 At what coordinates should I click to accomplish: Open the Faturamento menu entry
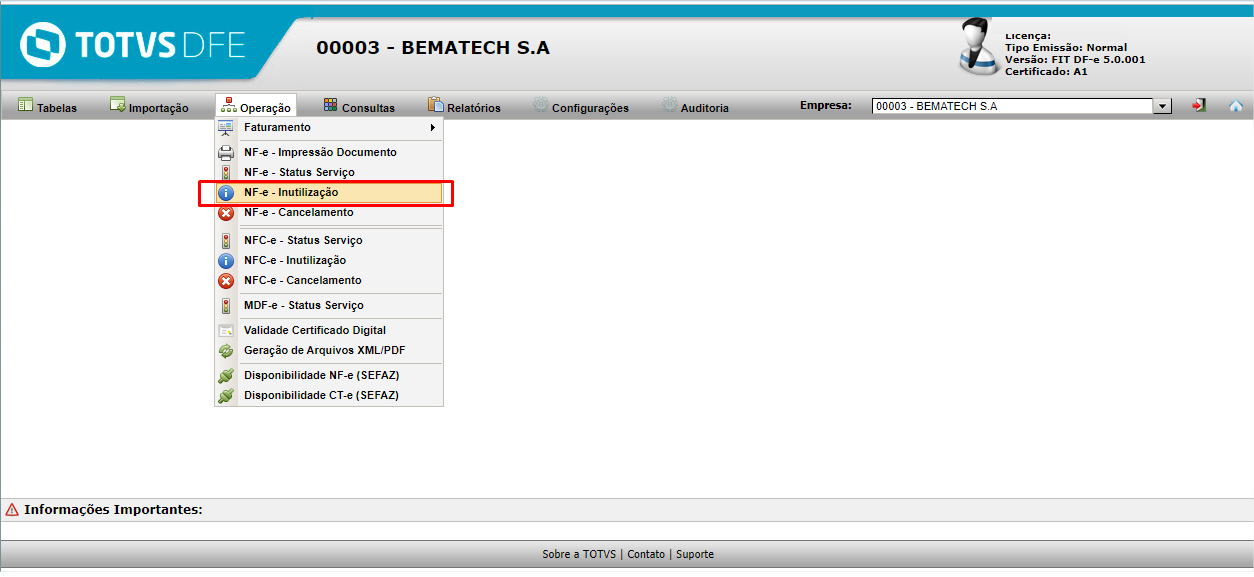(x=329, y=128)
